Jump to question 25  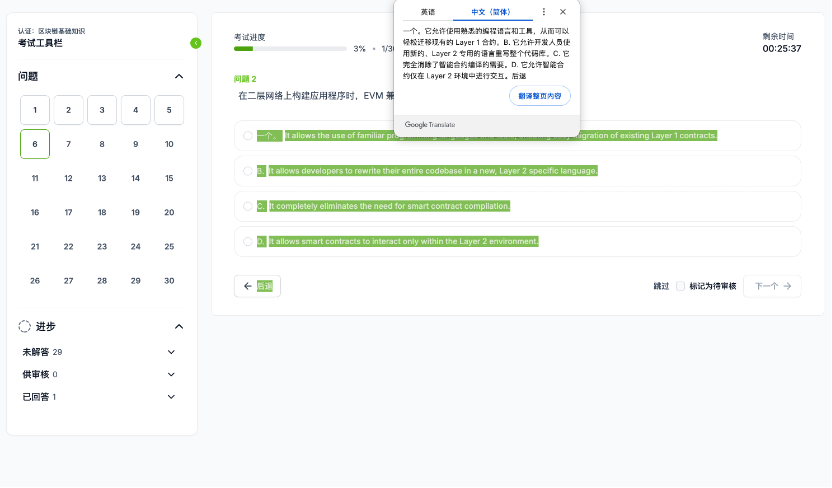(169, 247)
